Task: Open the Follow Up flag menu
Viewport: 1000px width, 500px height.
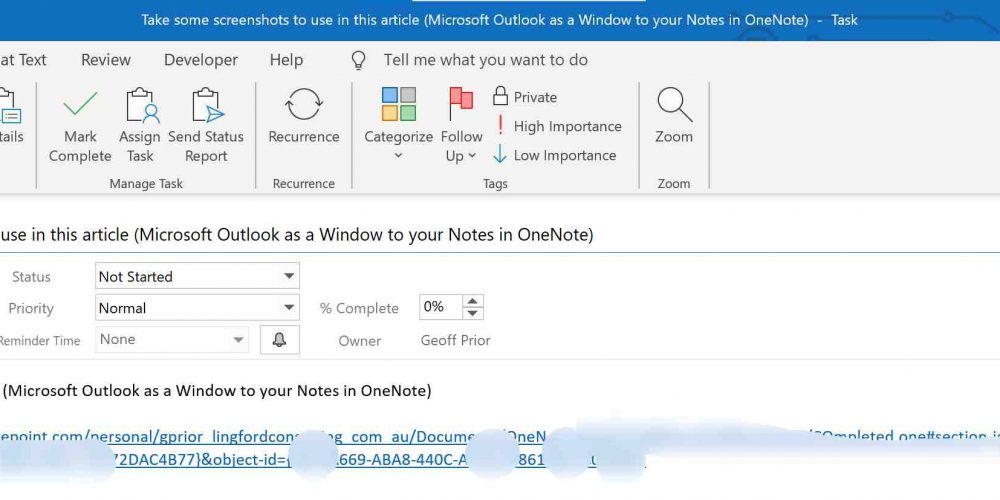Action: point(461,125)
